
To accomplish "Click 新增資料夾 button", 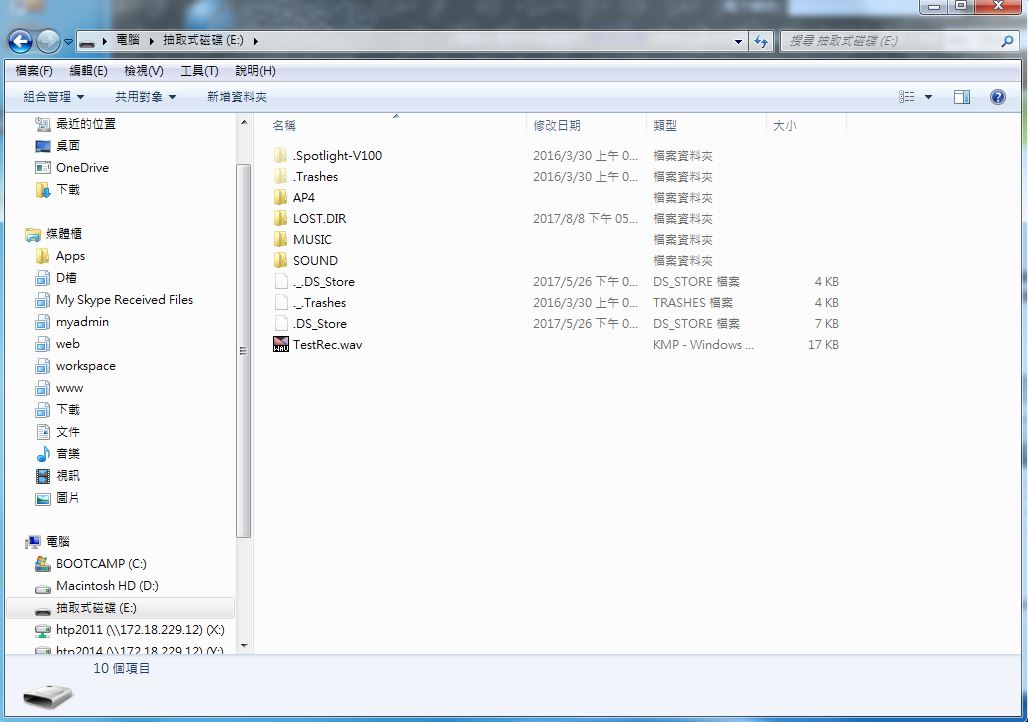I will point(237,97).
